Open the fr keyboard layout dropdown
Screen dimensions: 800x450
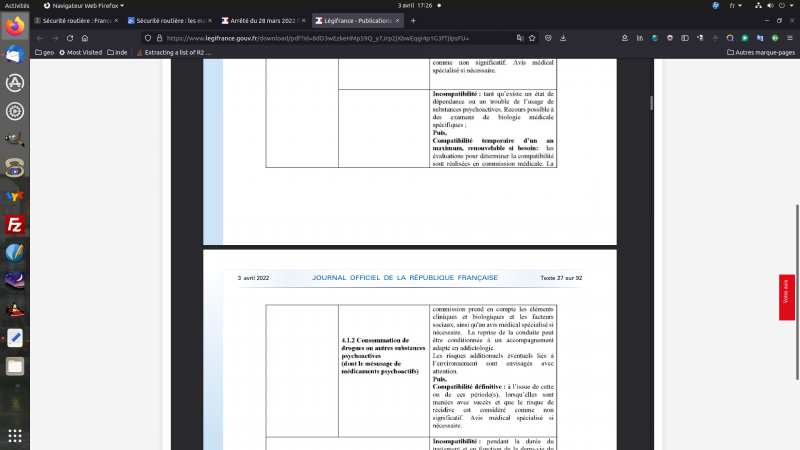pyautogui.click(x=735, y=5)
